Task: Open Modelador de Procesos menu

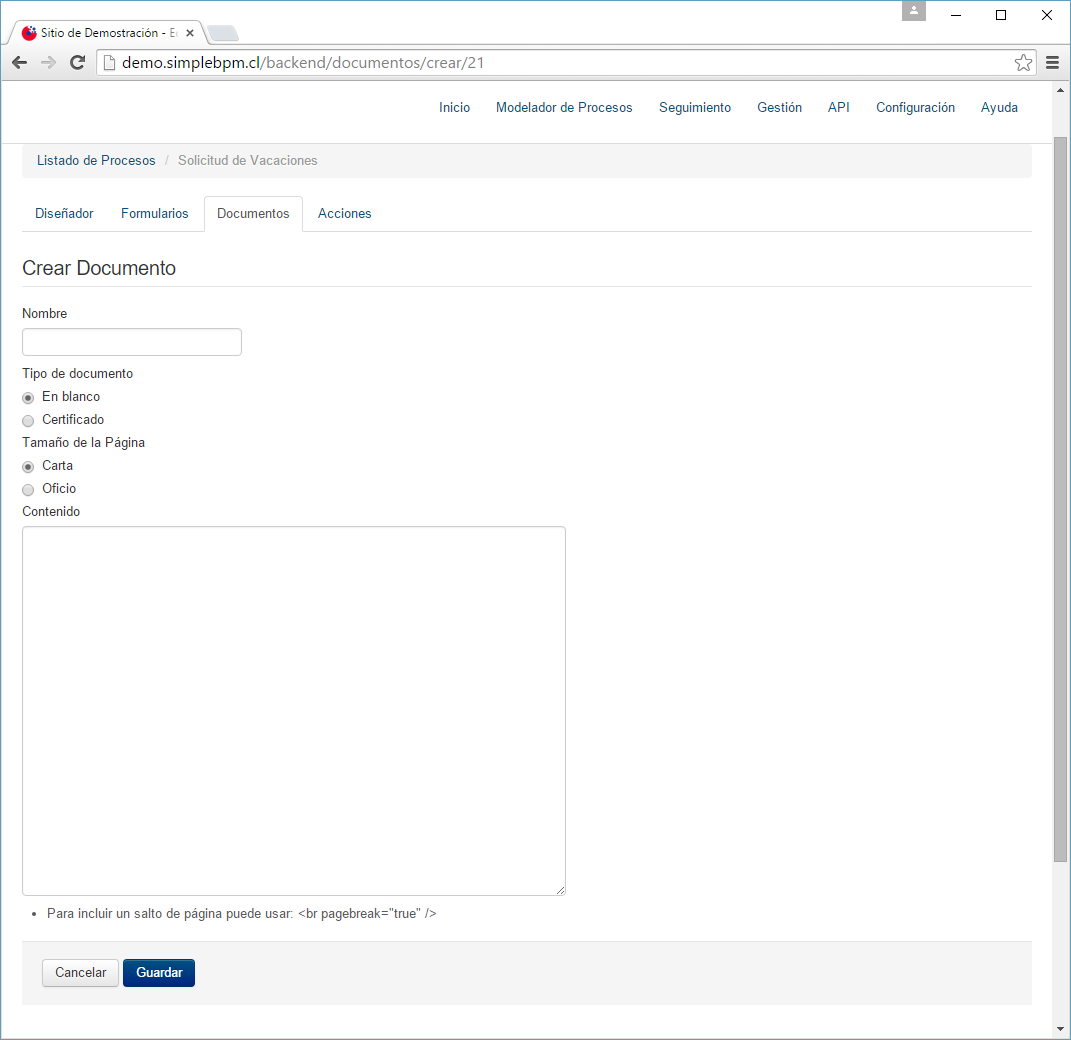Action: pyautogui.click(x=564, y=107)
